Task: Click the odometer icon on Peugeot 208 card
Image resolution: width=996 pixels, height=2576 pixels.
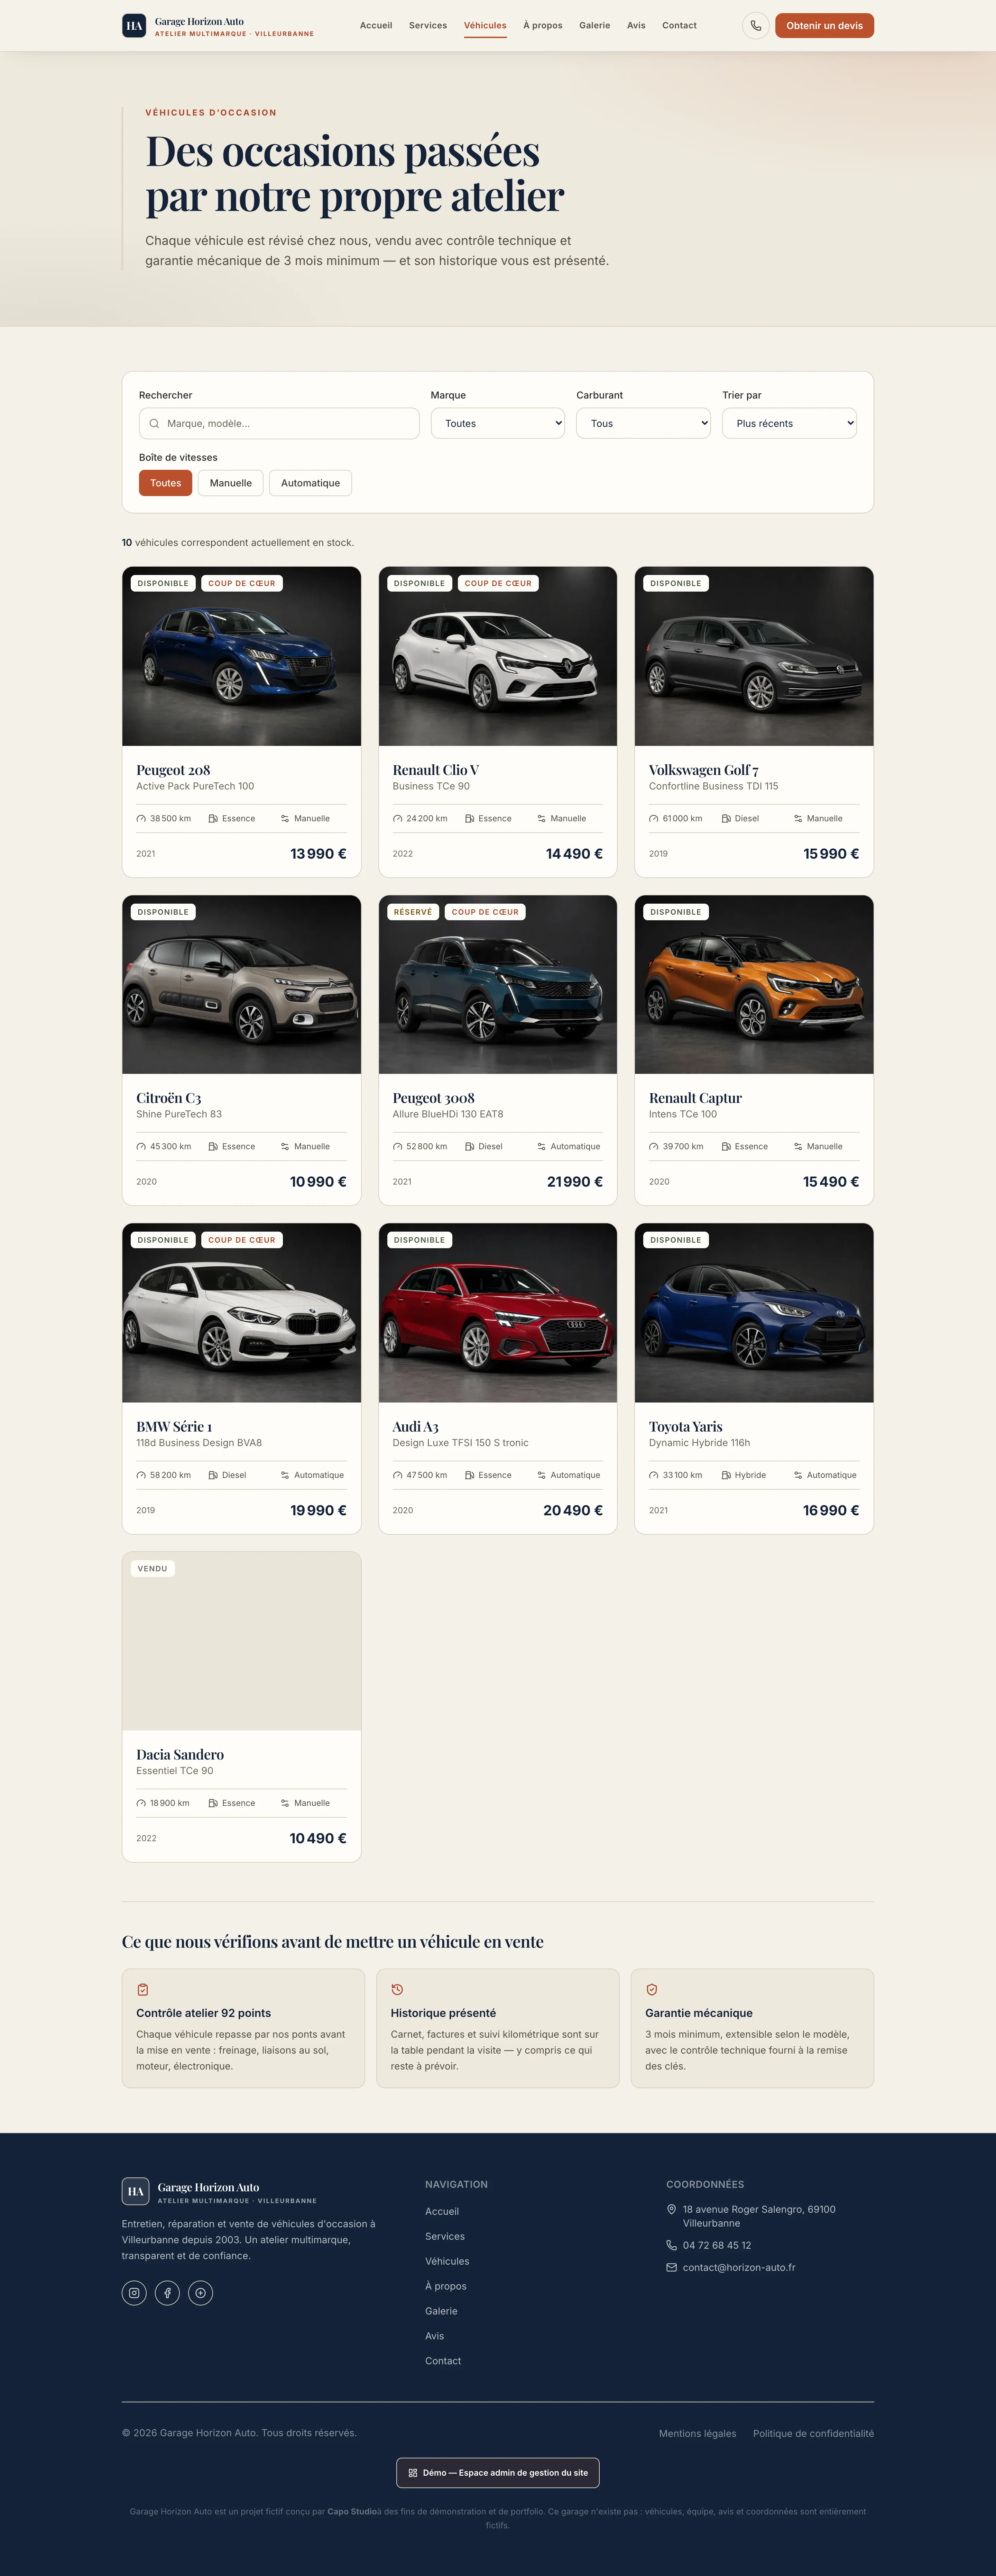Action: point(141,819)
